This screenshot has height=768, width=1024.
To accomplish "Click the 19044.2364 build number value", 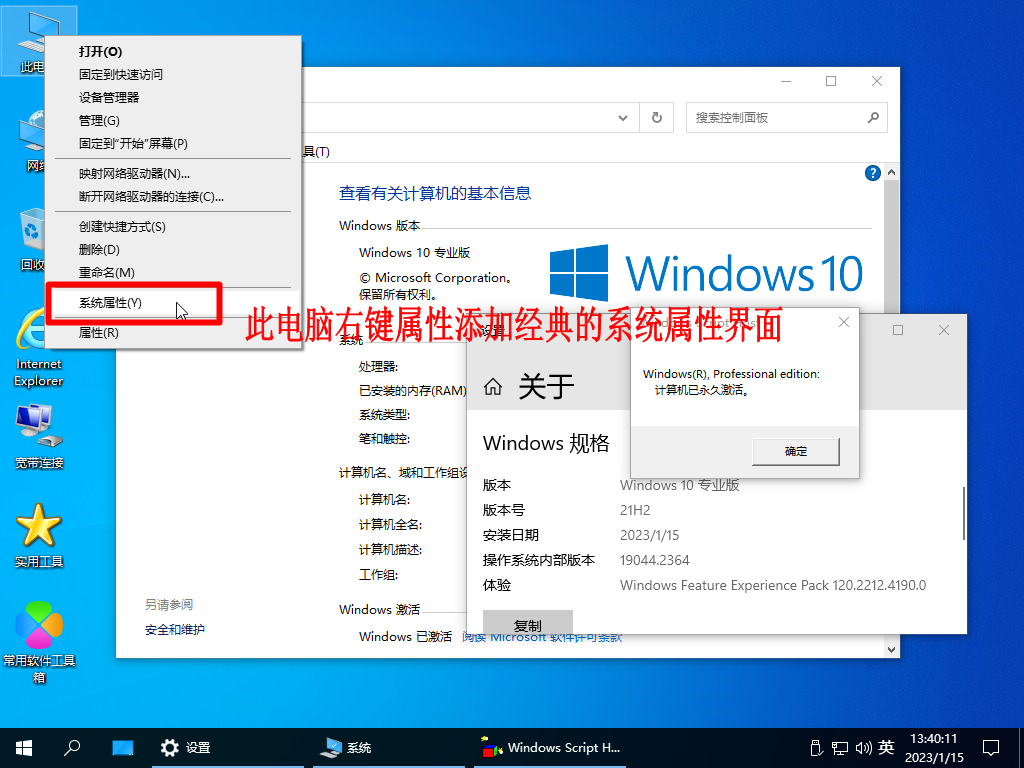I will click(x=654, y=560).
